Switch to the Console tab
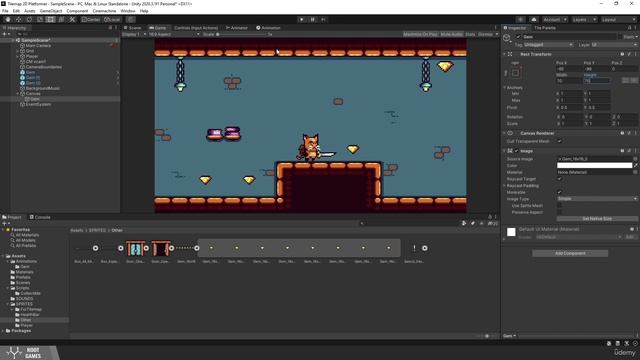The width and height of the screenshot is (640, 360). coord(40,217)
